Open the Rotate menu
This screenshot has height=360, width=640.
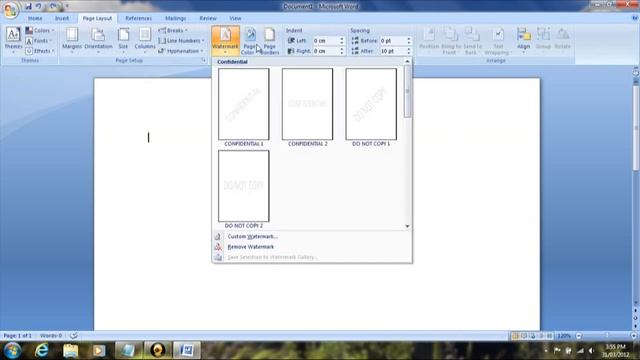[562, 40]
